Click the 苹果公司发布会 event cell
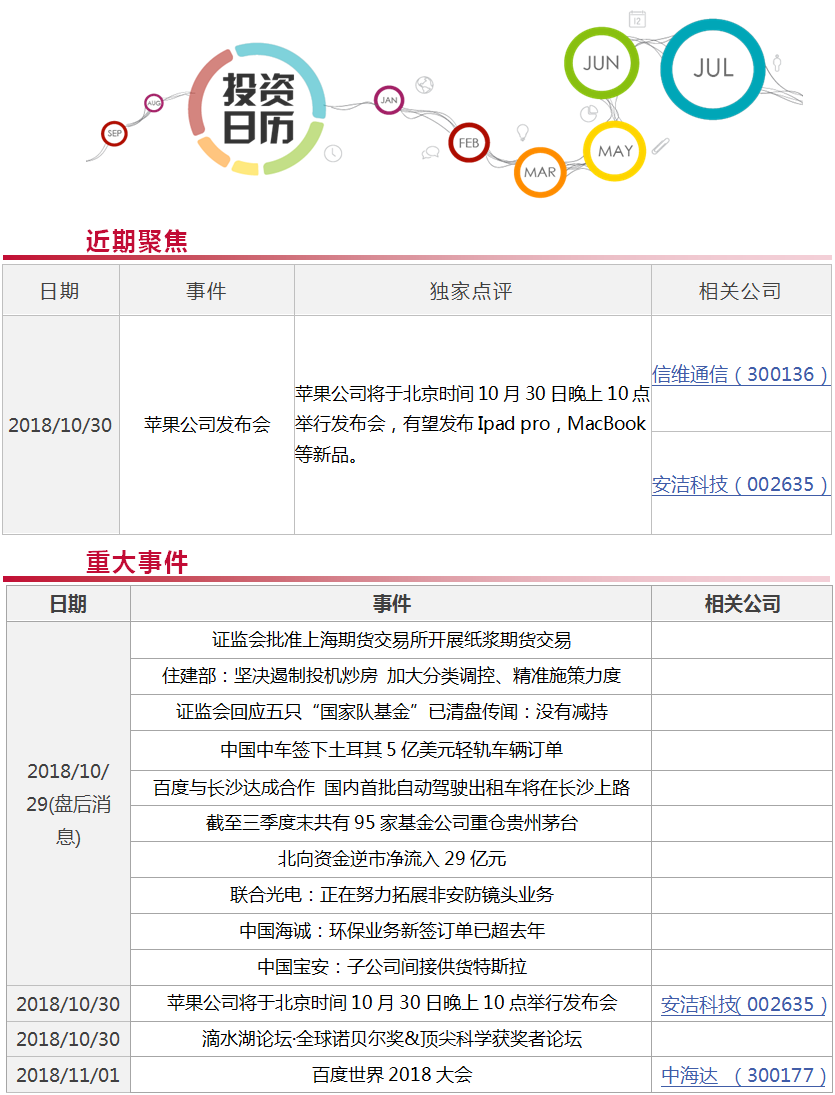Screen dimensions: 835x1095 coord(207,425)
